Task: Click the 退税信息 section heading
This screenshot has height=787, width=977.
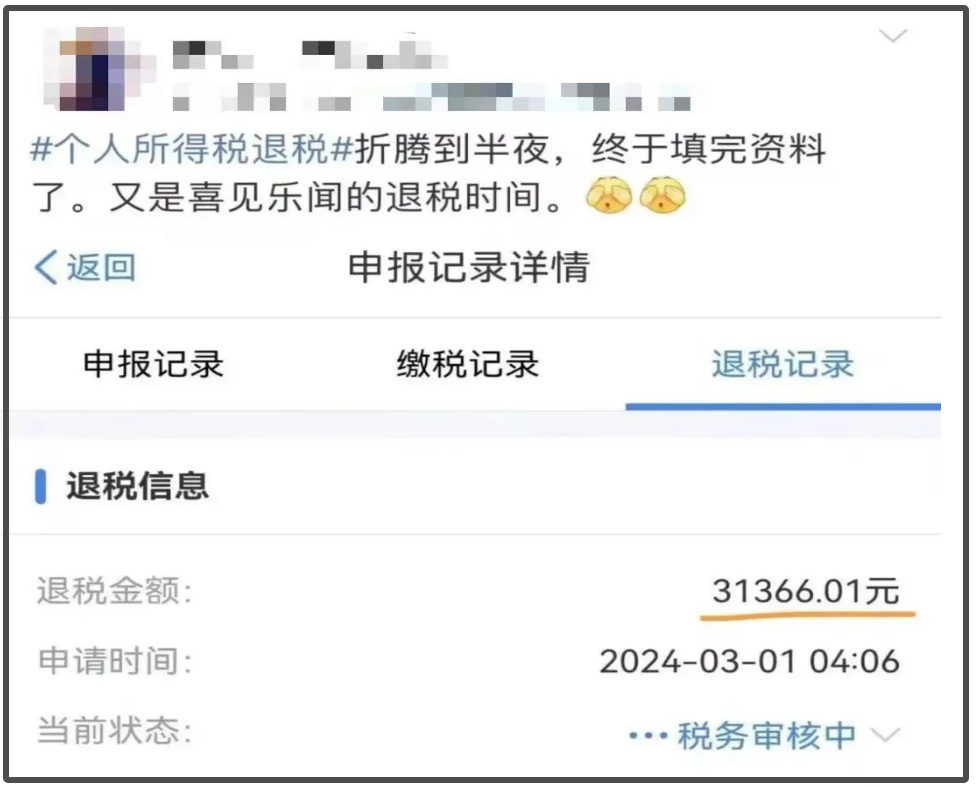Action: point(138,486)
